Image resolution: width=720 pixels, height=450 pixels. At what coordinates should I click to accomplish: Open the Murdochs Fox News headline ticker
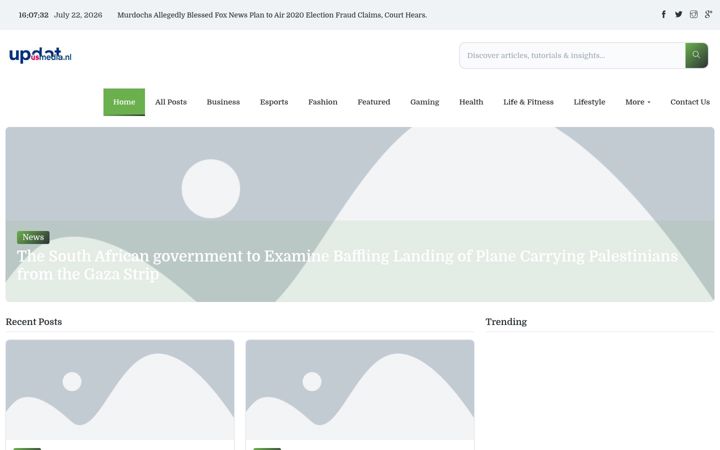pyautogui.click(x=272, y=15)
